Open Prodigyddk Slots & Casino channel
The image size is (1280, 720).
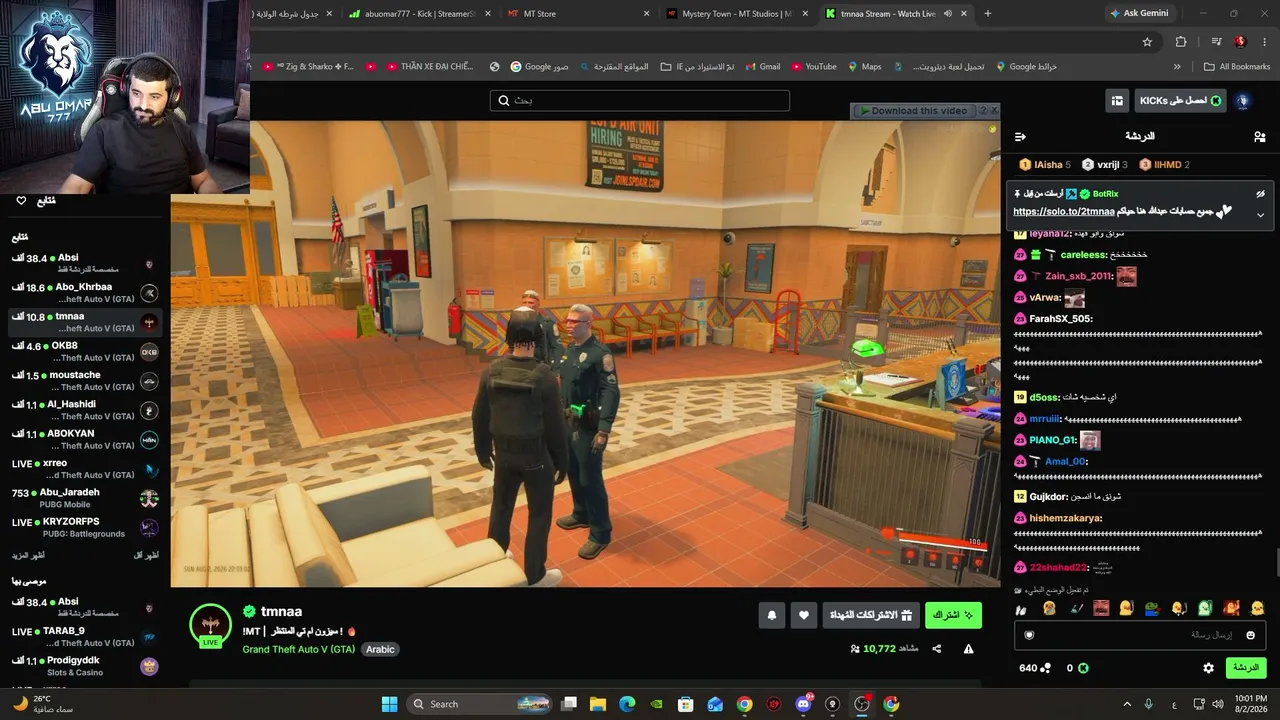(x=85, y=666)
